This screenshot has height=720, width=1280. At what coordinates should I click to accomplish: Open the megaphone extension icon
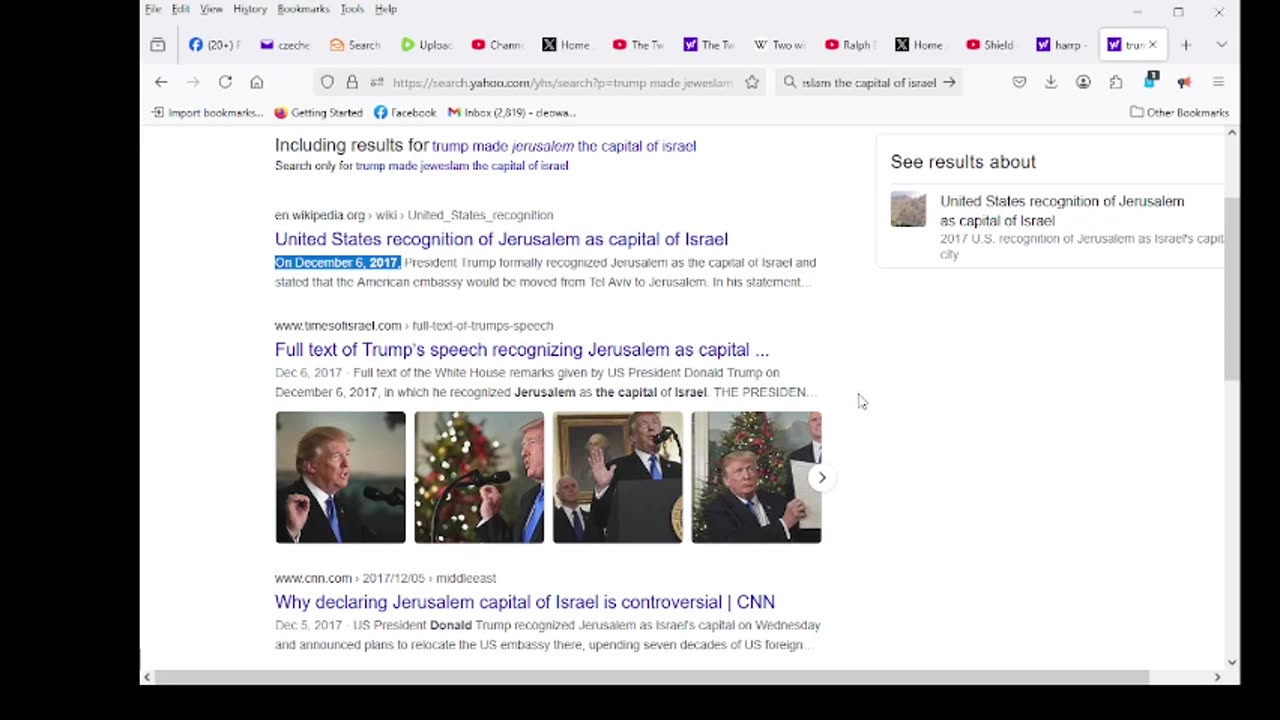pos(1184,82)
